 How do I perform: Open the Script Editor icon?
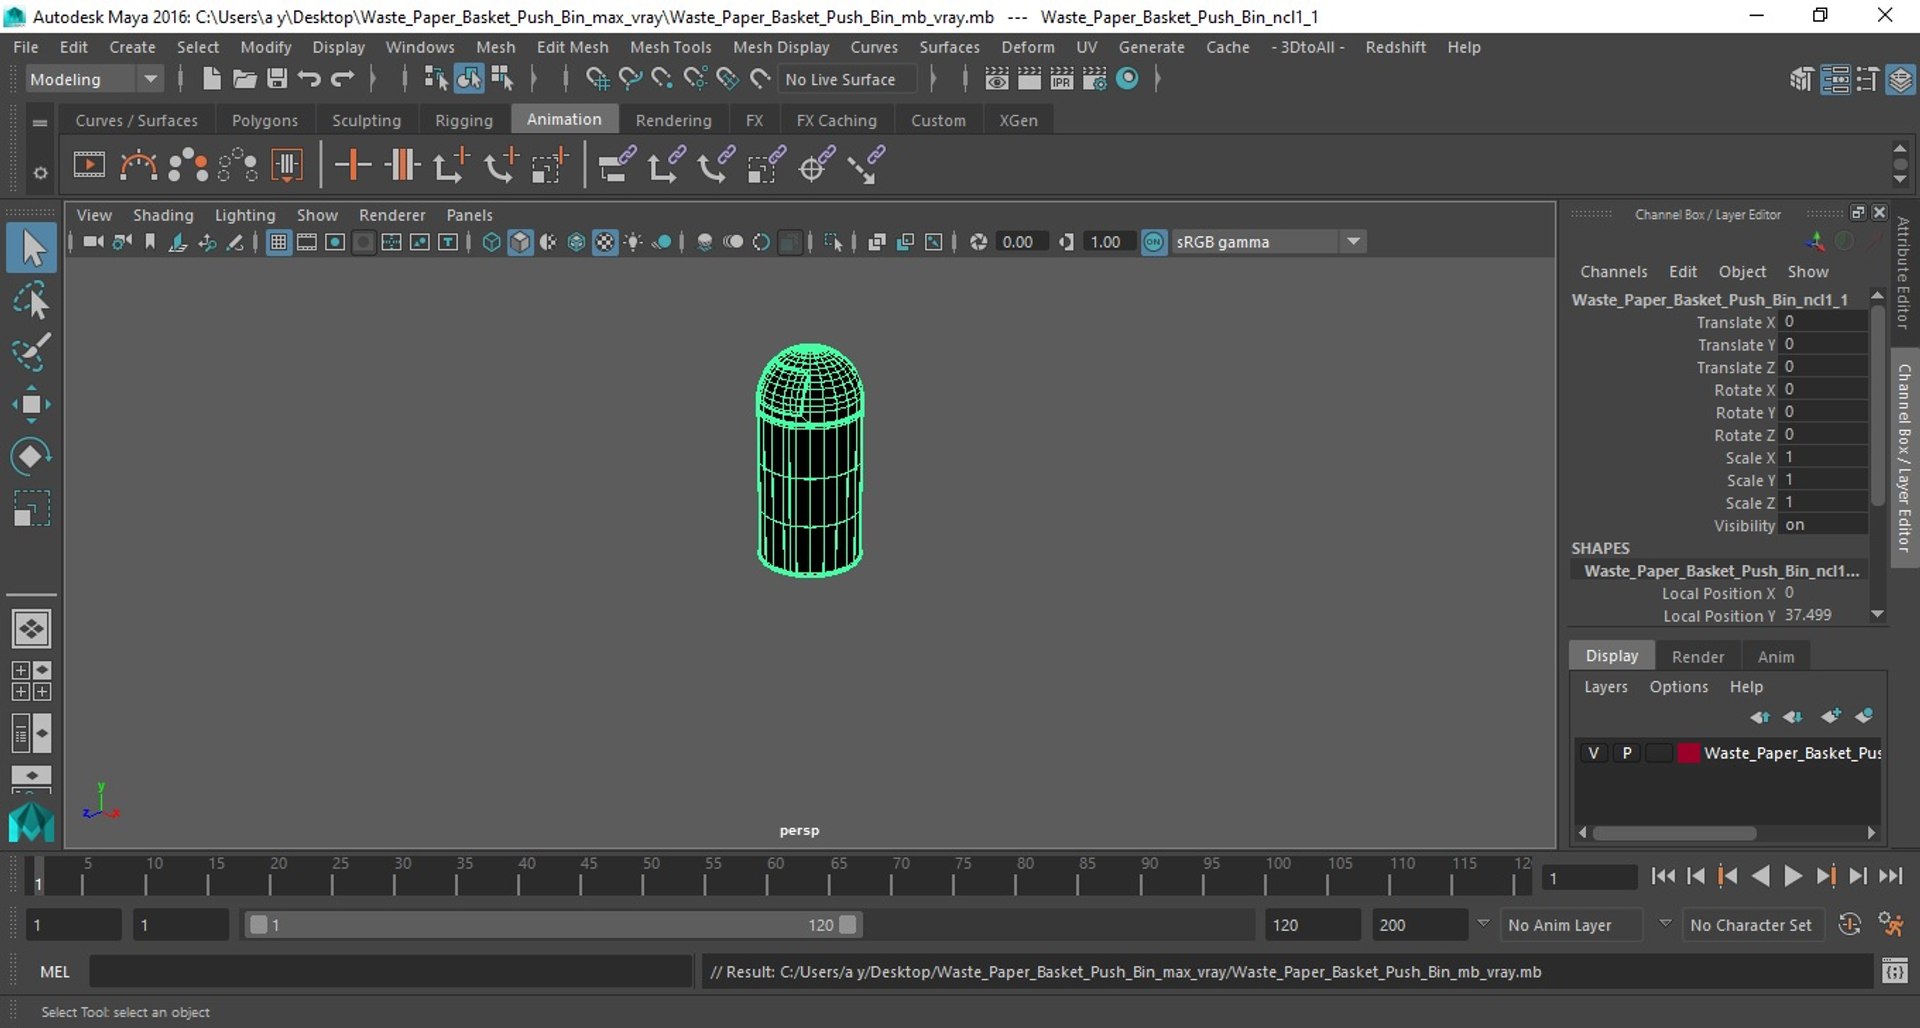[1894, 971]
